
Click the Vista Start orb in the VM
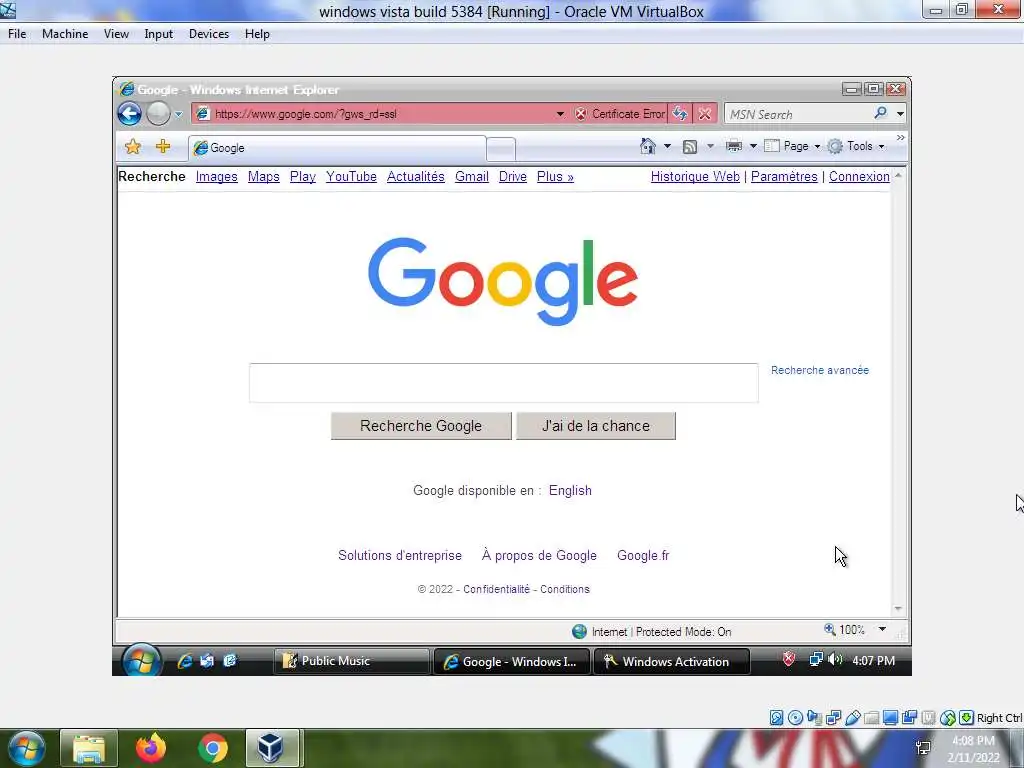click(x=141, y=661)
